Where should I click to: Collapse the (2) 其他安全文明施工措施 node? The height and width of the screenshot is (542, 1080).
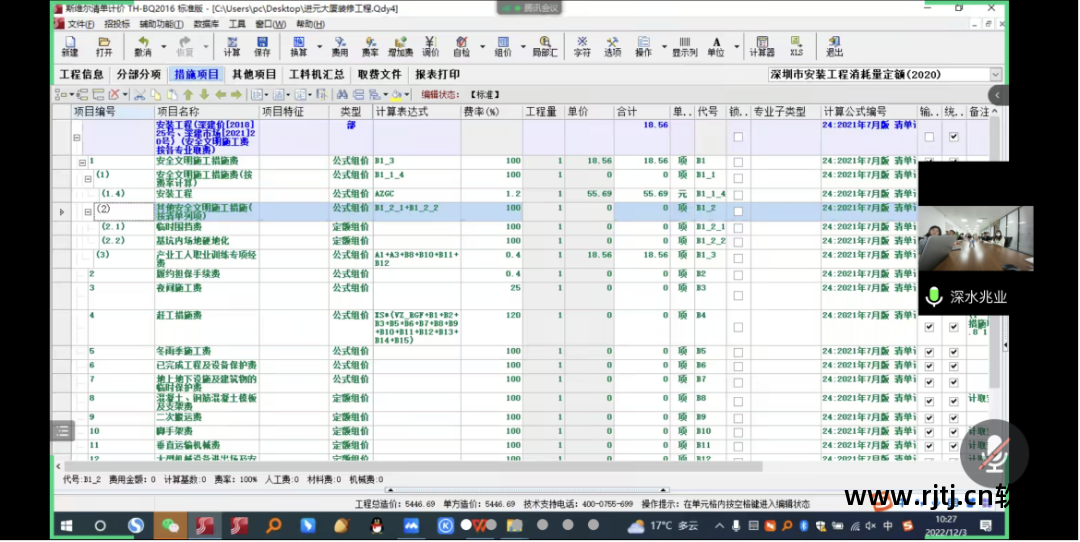pyautogui.click(x=88, y=212)
